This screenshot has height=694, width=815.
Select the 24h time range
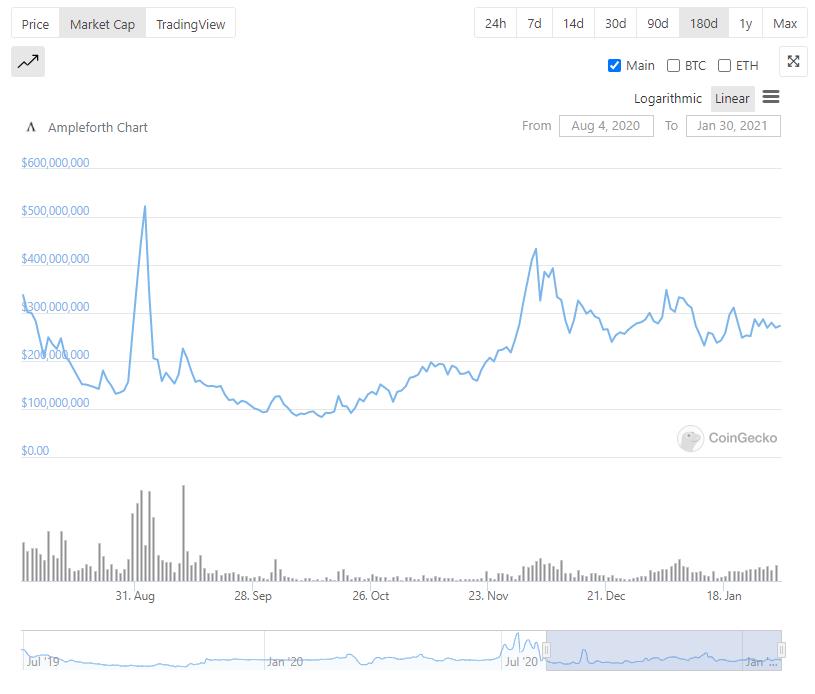click(x=495, y=23)
